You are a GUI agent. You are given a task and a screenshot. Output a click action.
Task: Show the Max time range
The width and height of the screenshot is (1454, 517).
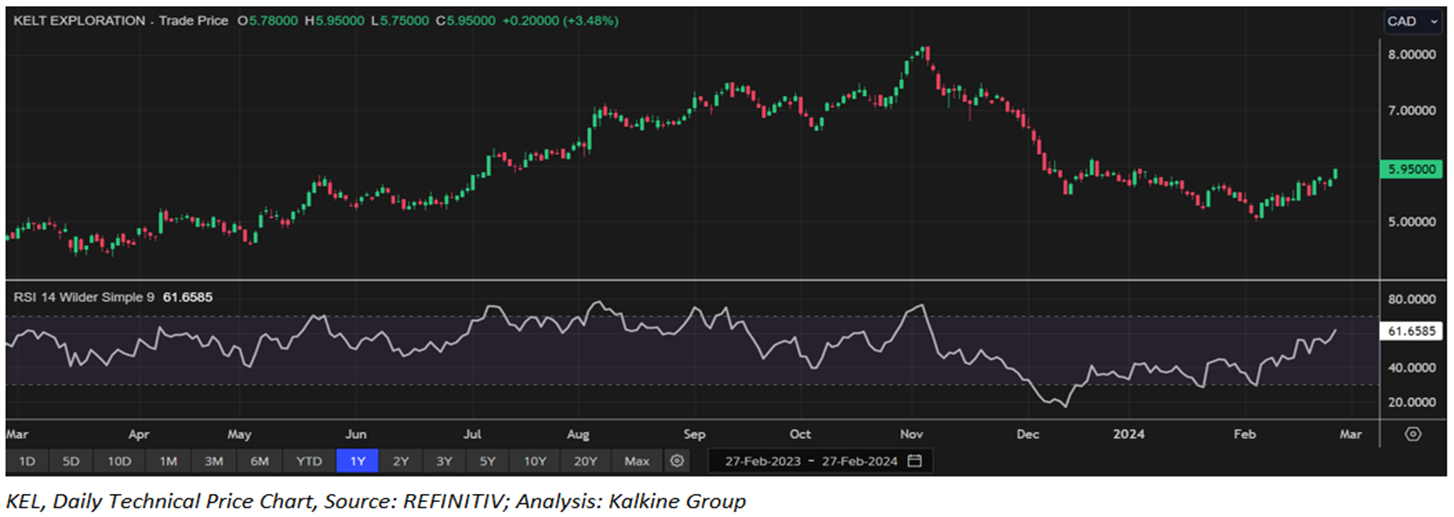coord(636,461)
